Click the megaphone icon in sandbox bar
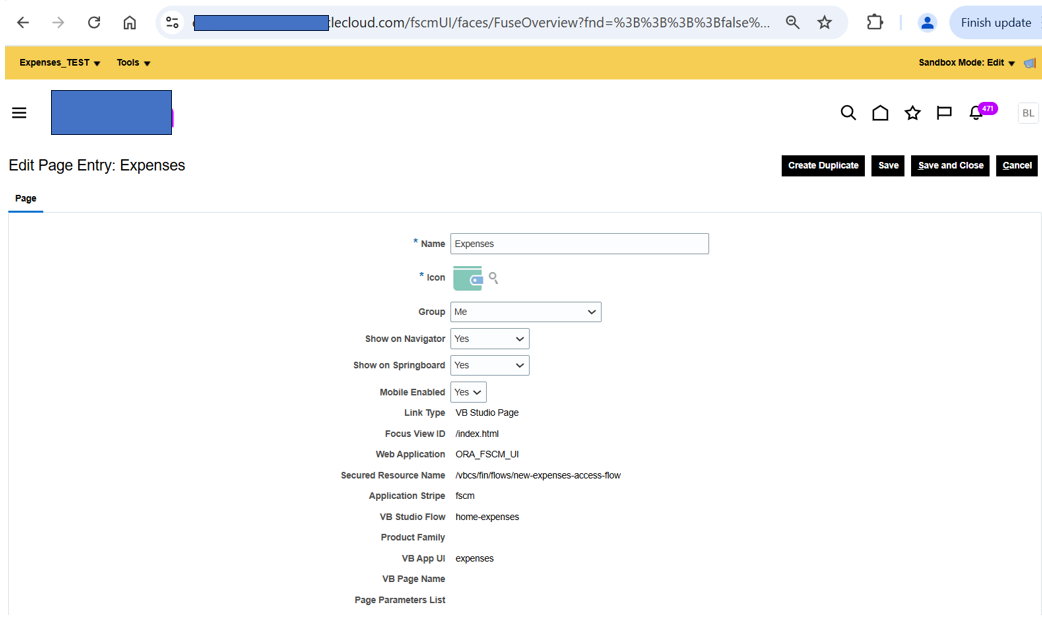Screen dimensions: 1042x622 (1029, 63)
